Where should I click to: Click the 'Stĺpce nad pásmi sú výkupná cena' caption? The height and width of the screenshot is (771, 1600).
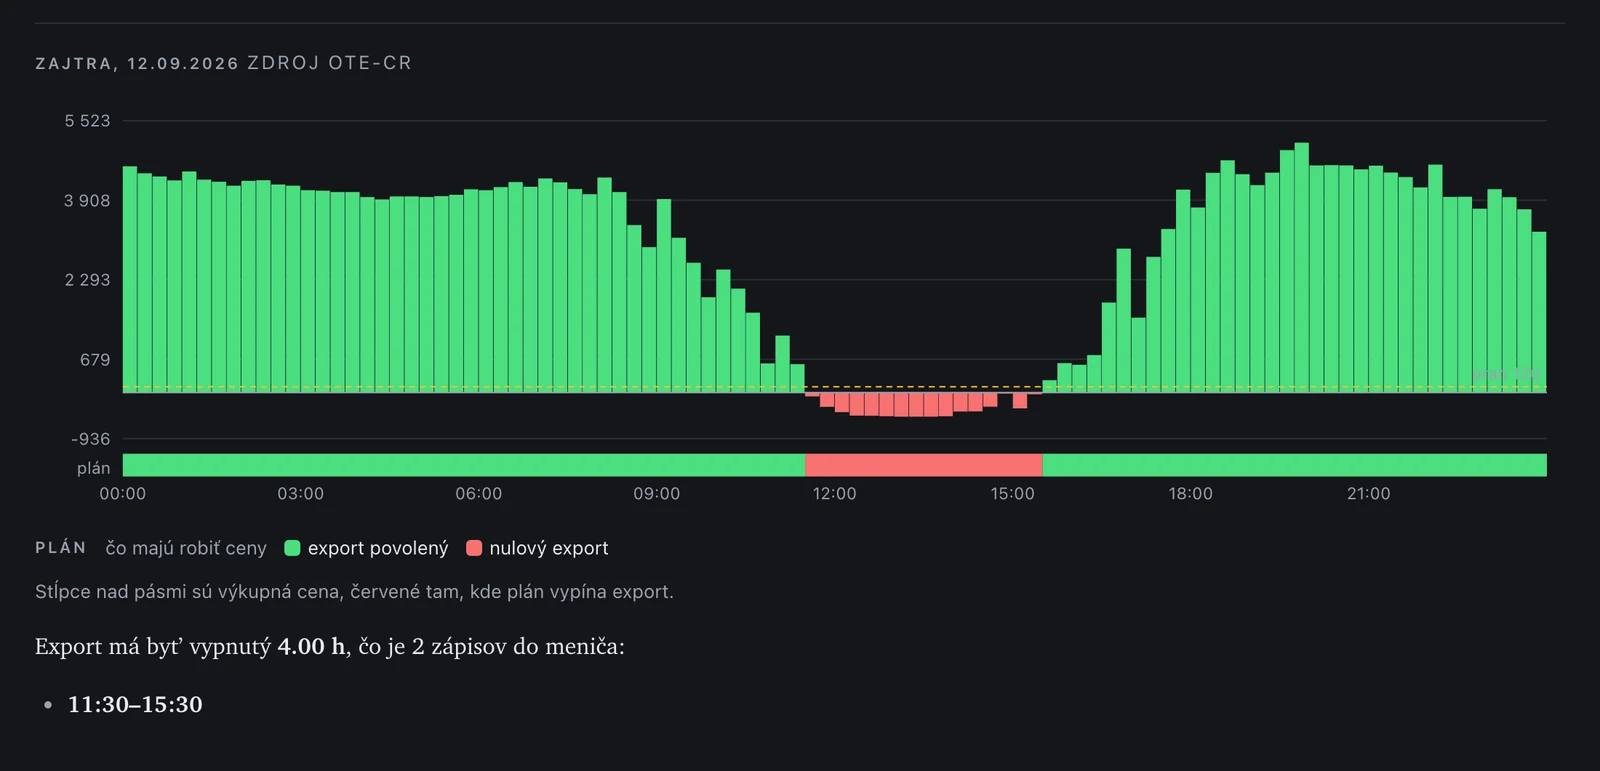pos(355,592)
